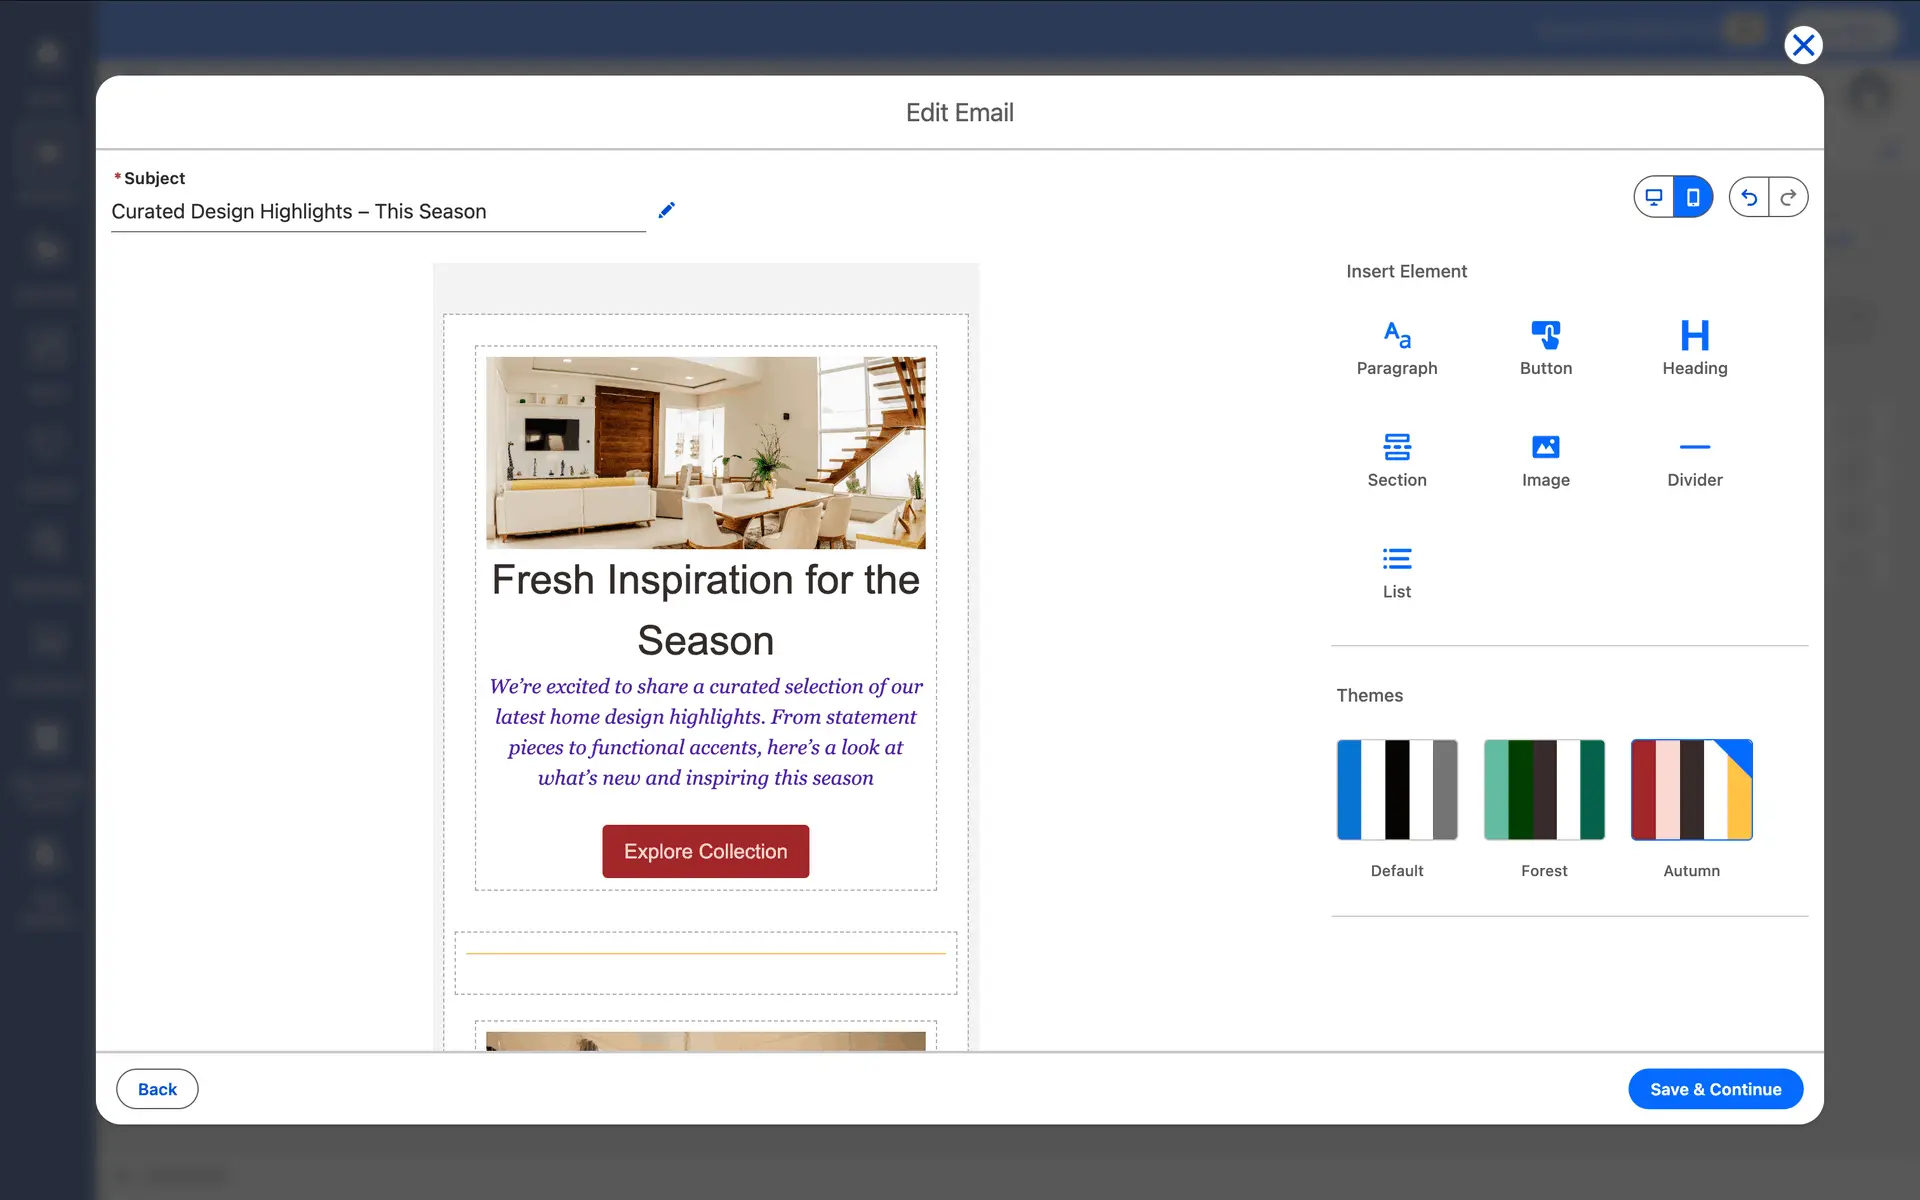1920x1200 pixels.
Task: Insert a Divider element
Action: pyautogui.click(x=1694, y=459)
